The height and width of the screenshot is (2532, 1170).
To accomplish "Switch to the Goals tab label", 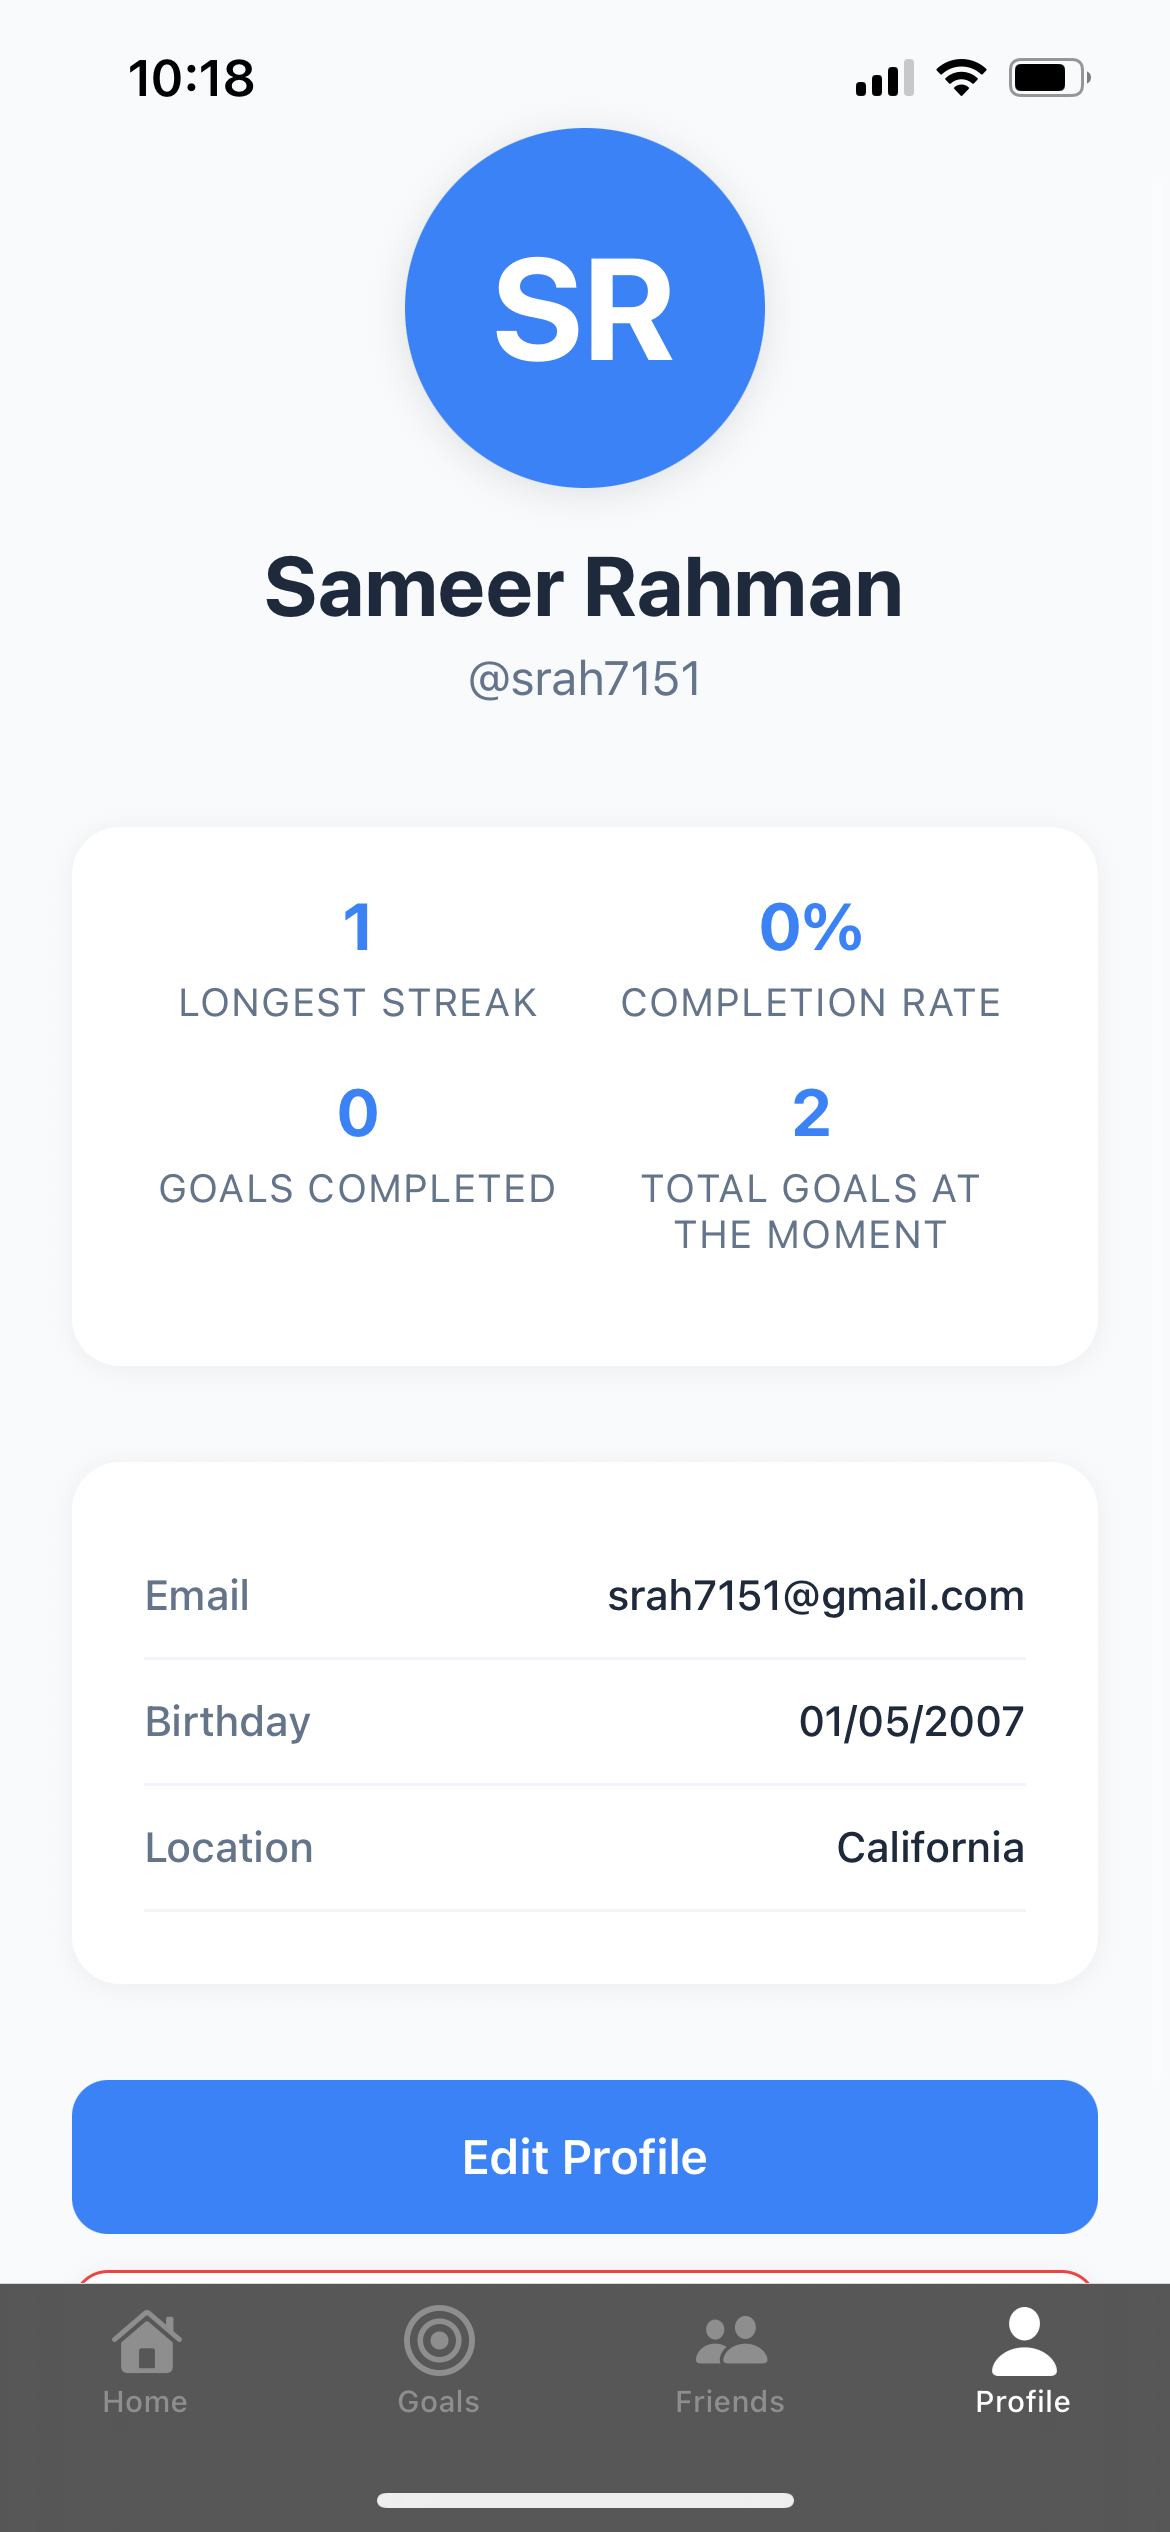I will (439, 2402).
